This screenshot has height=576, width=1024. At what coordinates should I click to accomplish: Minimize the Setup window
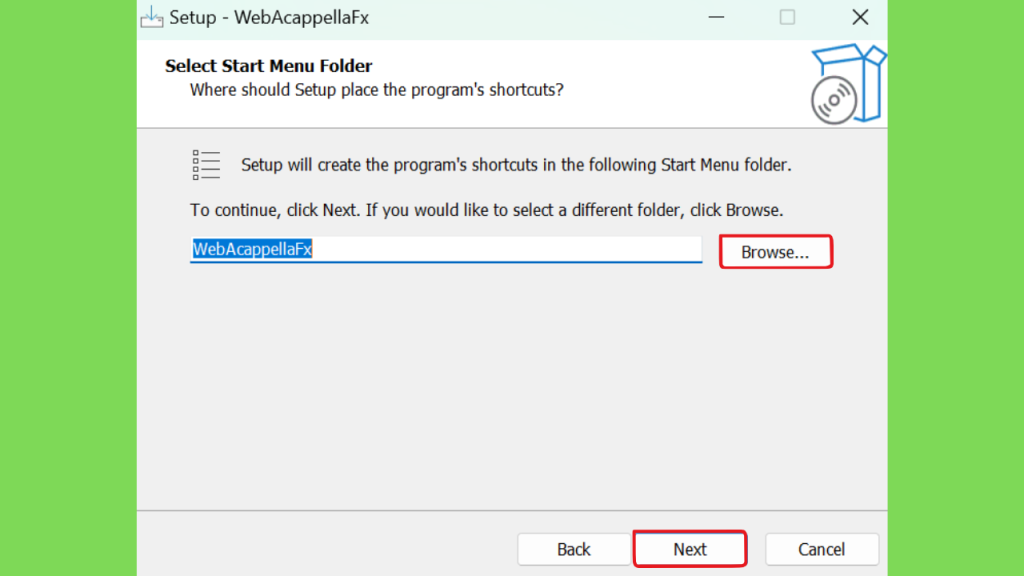pyautogui.click(x=716, y=17)
